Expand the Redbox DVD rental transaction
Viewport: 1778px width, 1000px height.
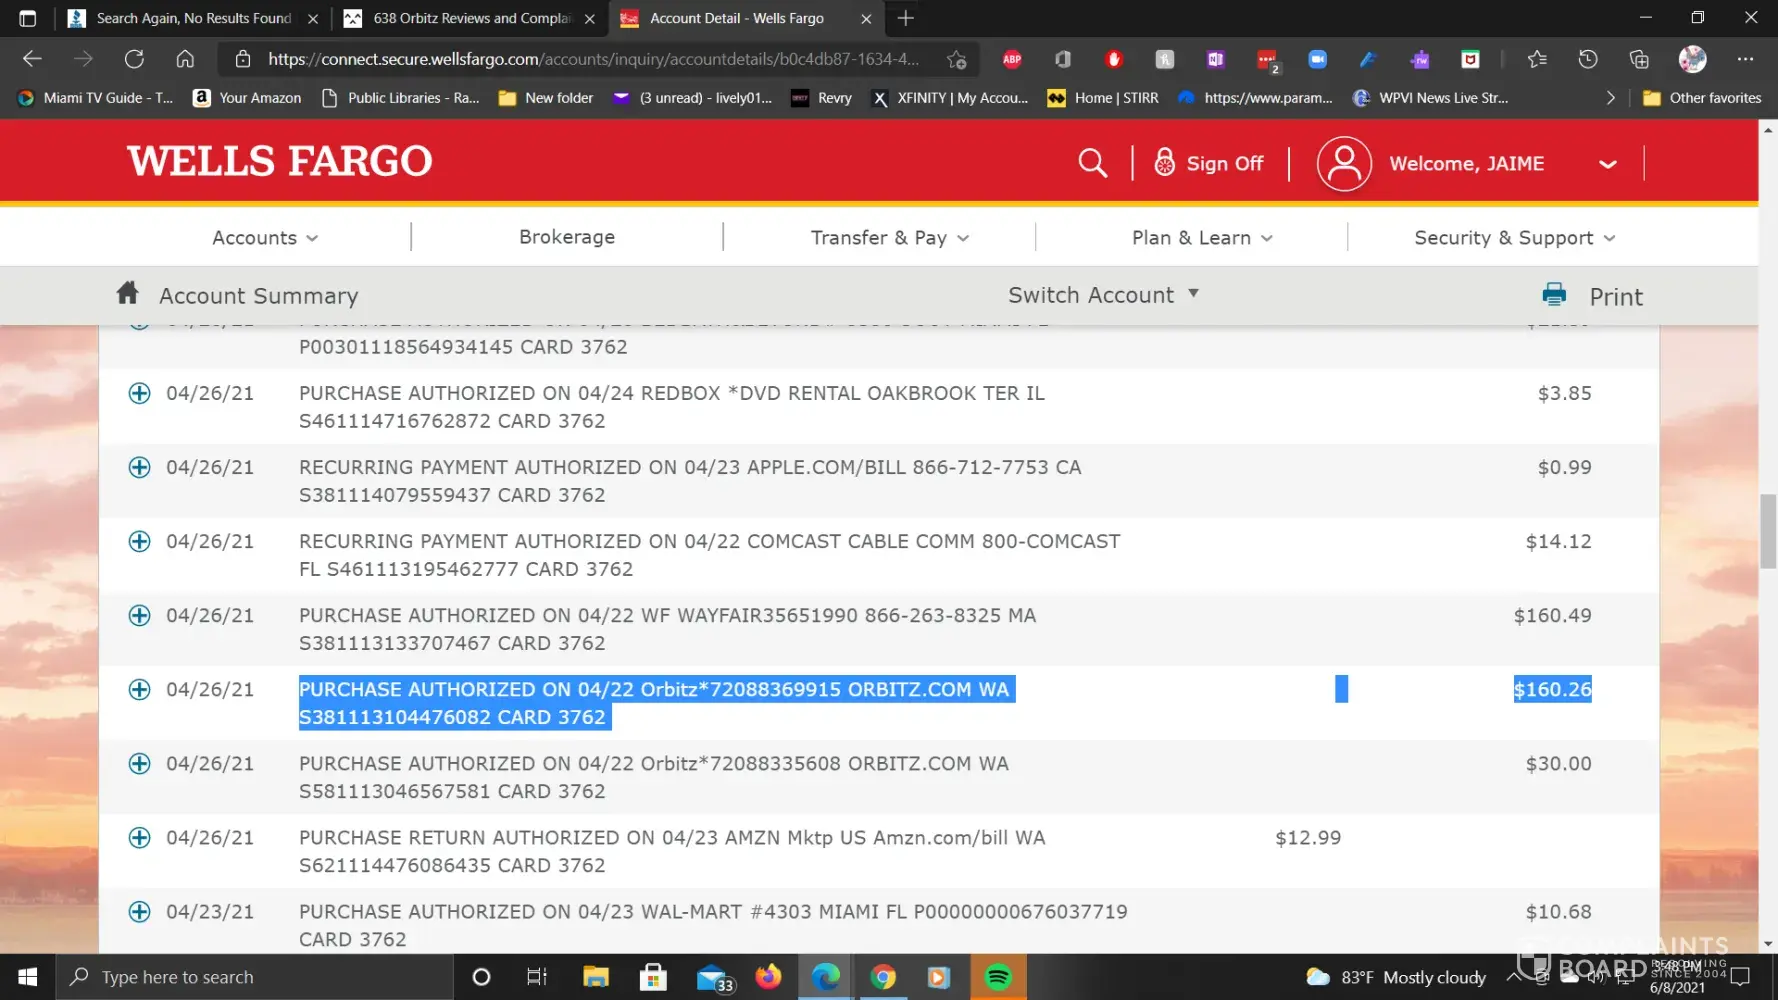pos(140,394)
